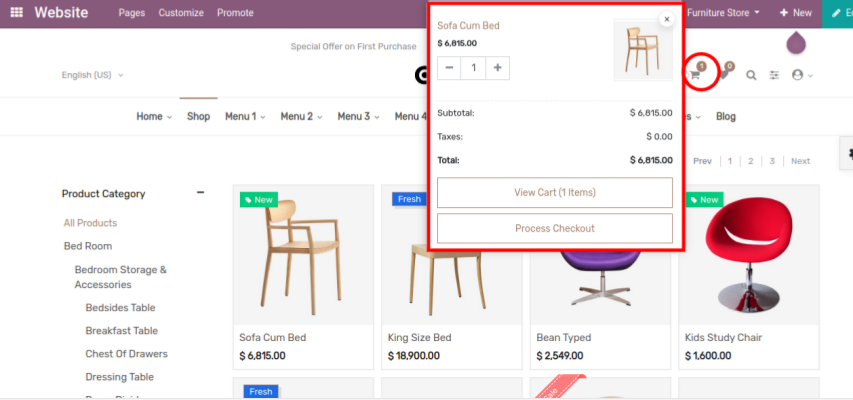
Task: Go to the Shop tab
Action: click(198, 117)
